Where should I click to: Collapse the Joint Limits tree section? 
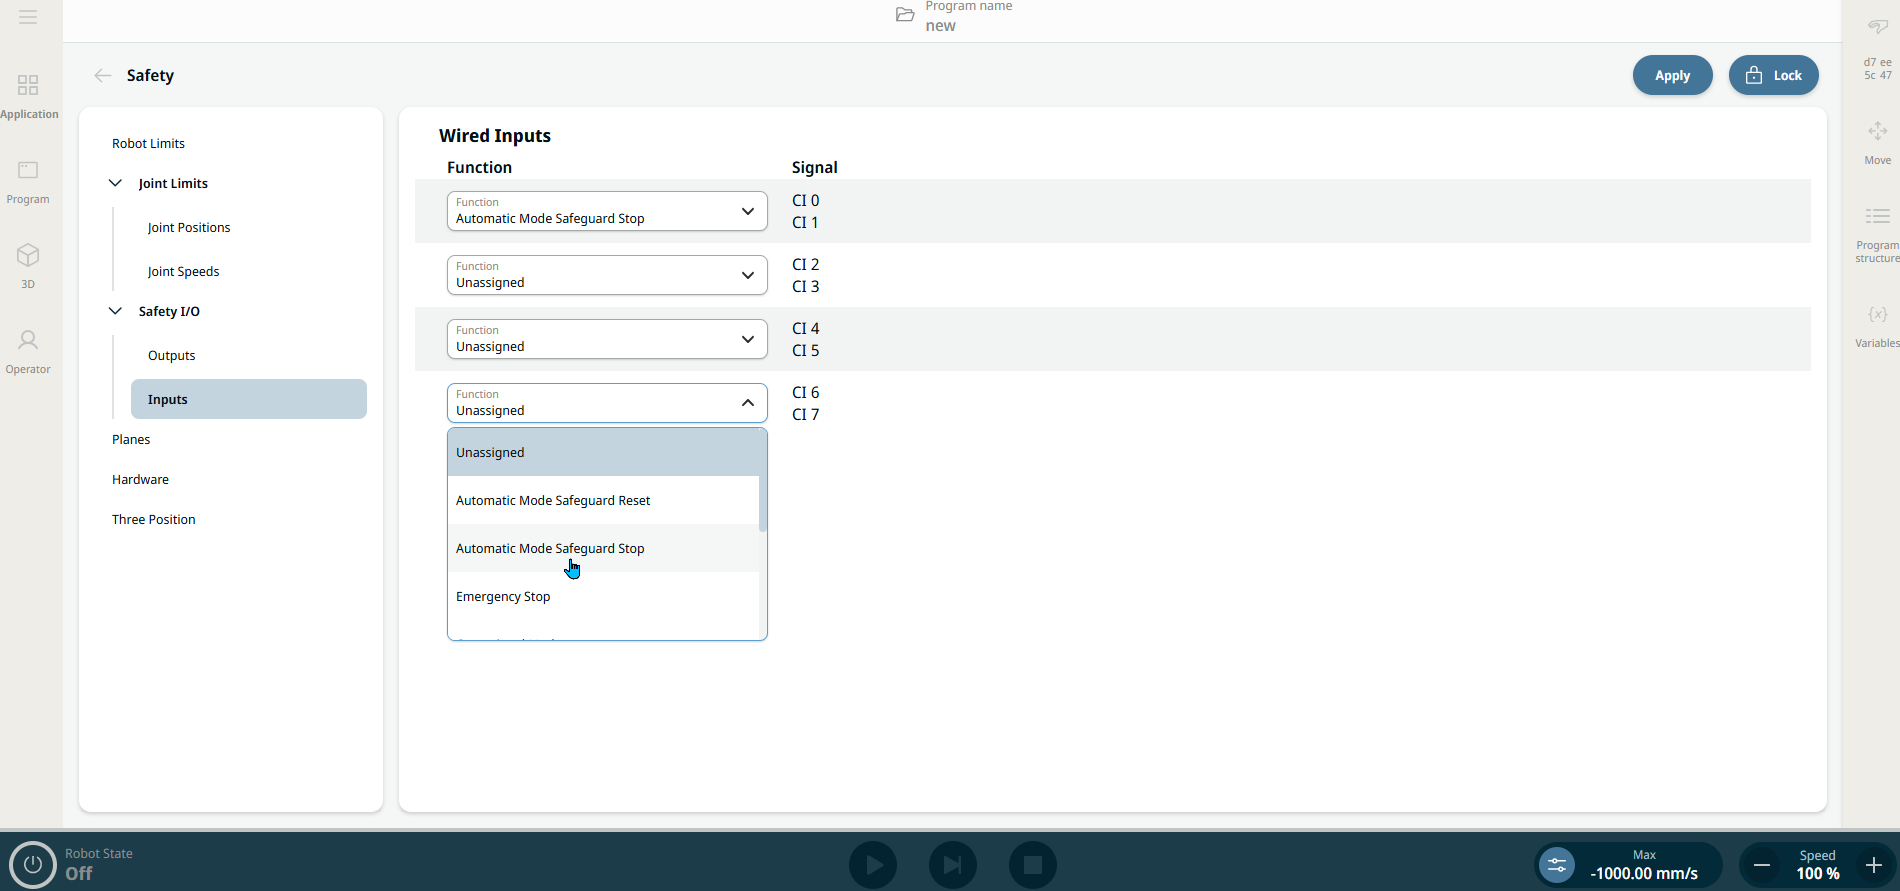point(116,183)
